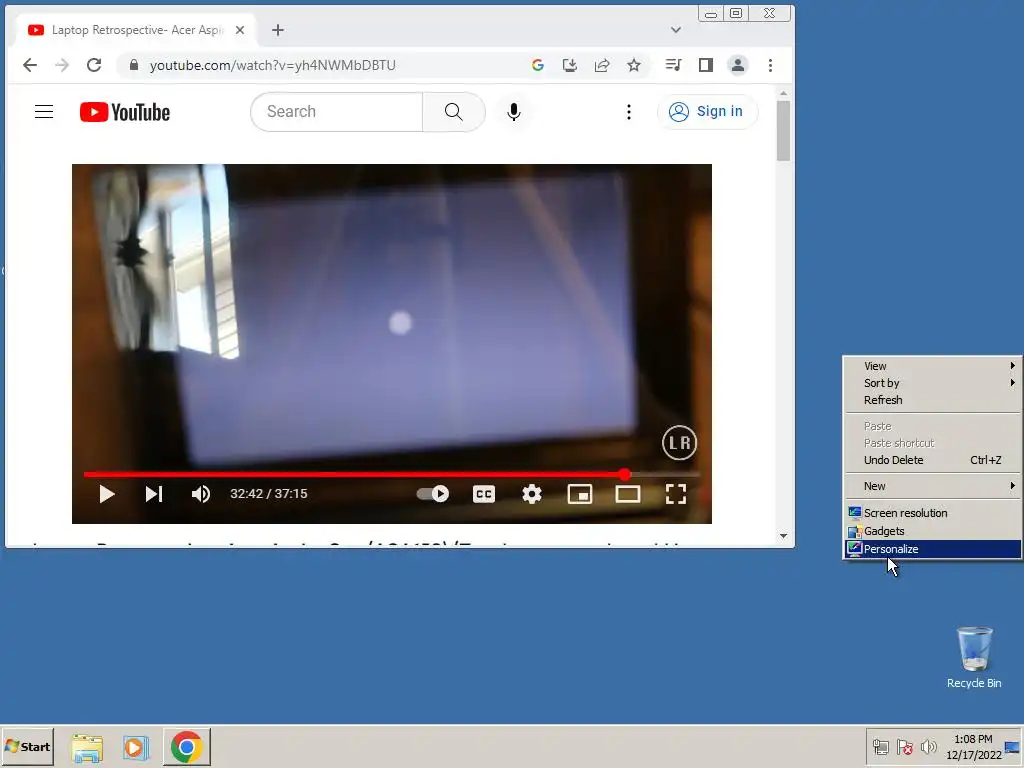Click the volume speaker tray icon
Viewport: 1024px width, 768px height.
[928, 747]
